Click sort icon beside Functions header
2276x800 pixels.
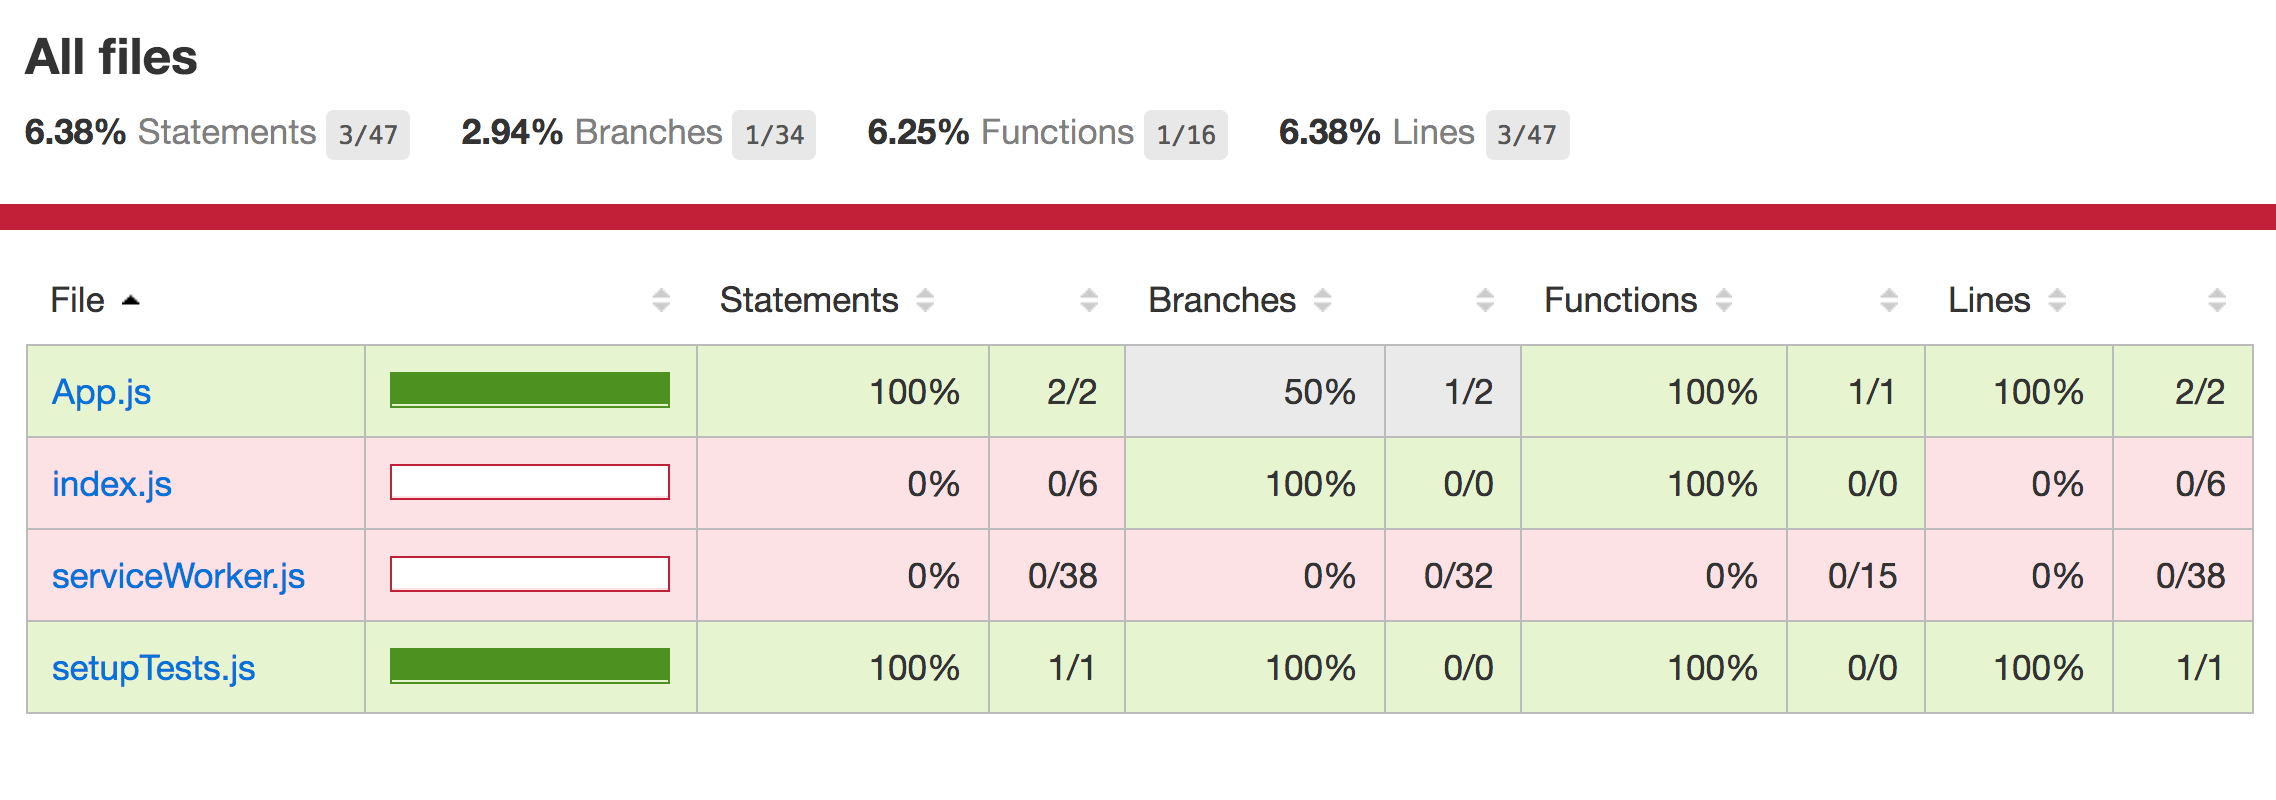[1723, 300]
